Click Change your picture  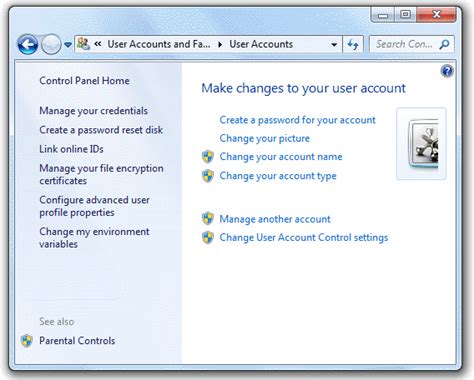pyautogui.click(x=265, y=138)
